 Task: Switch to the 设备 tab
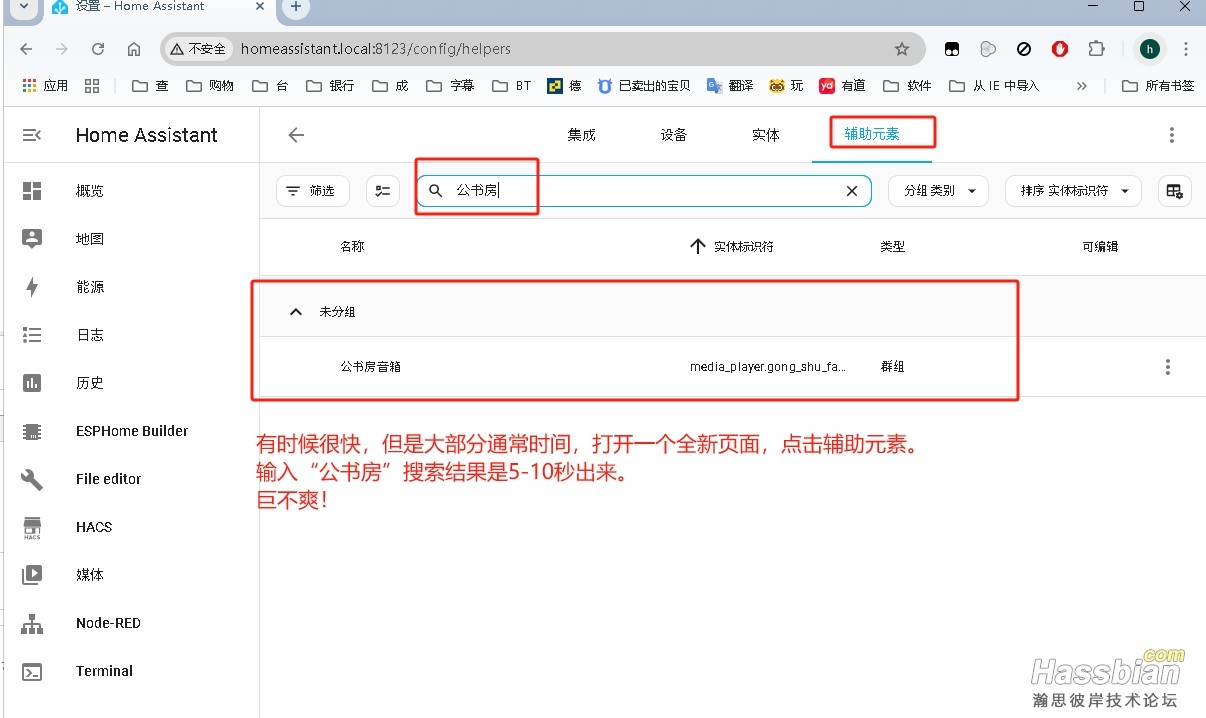pos(674,135)
